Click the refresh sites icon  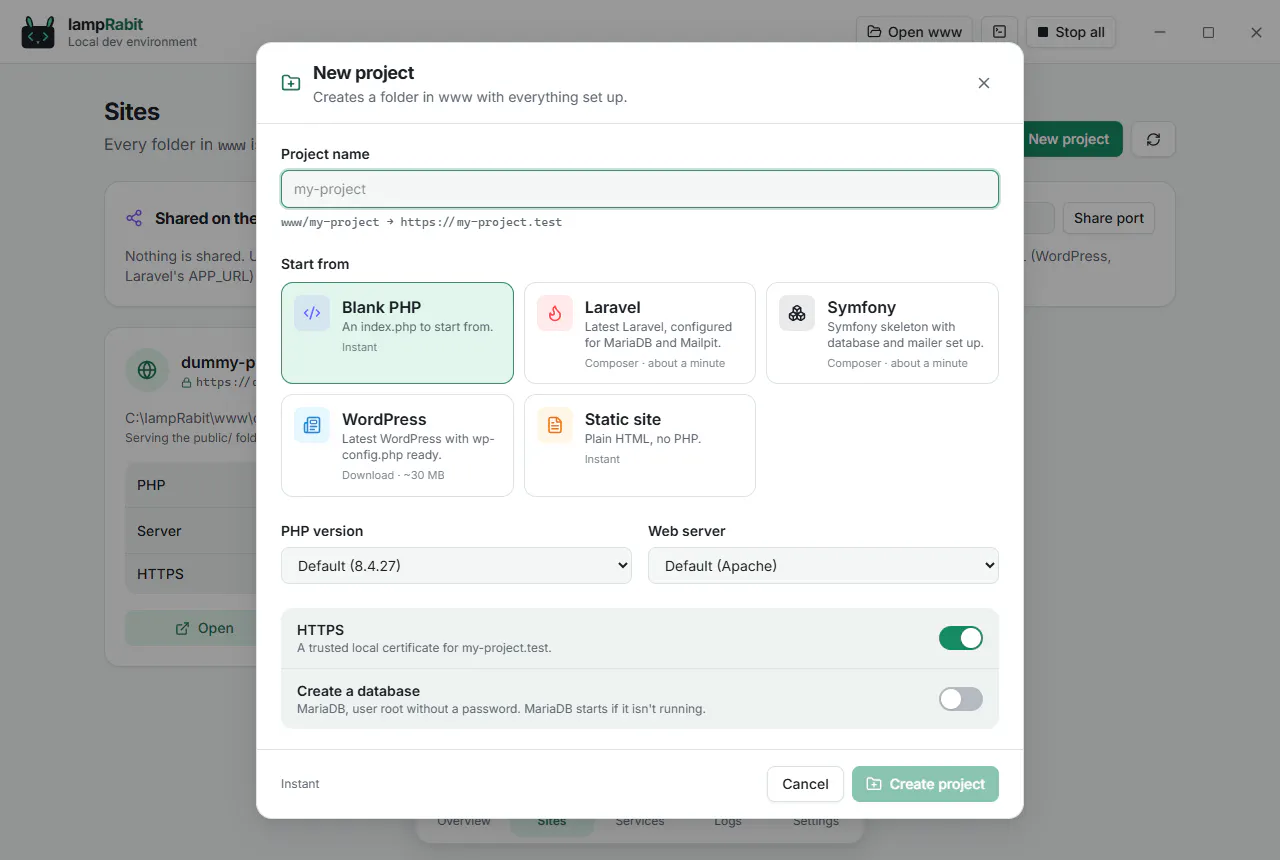click(1153, 139)
